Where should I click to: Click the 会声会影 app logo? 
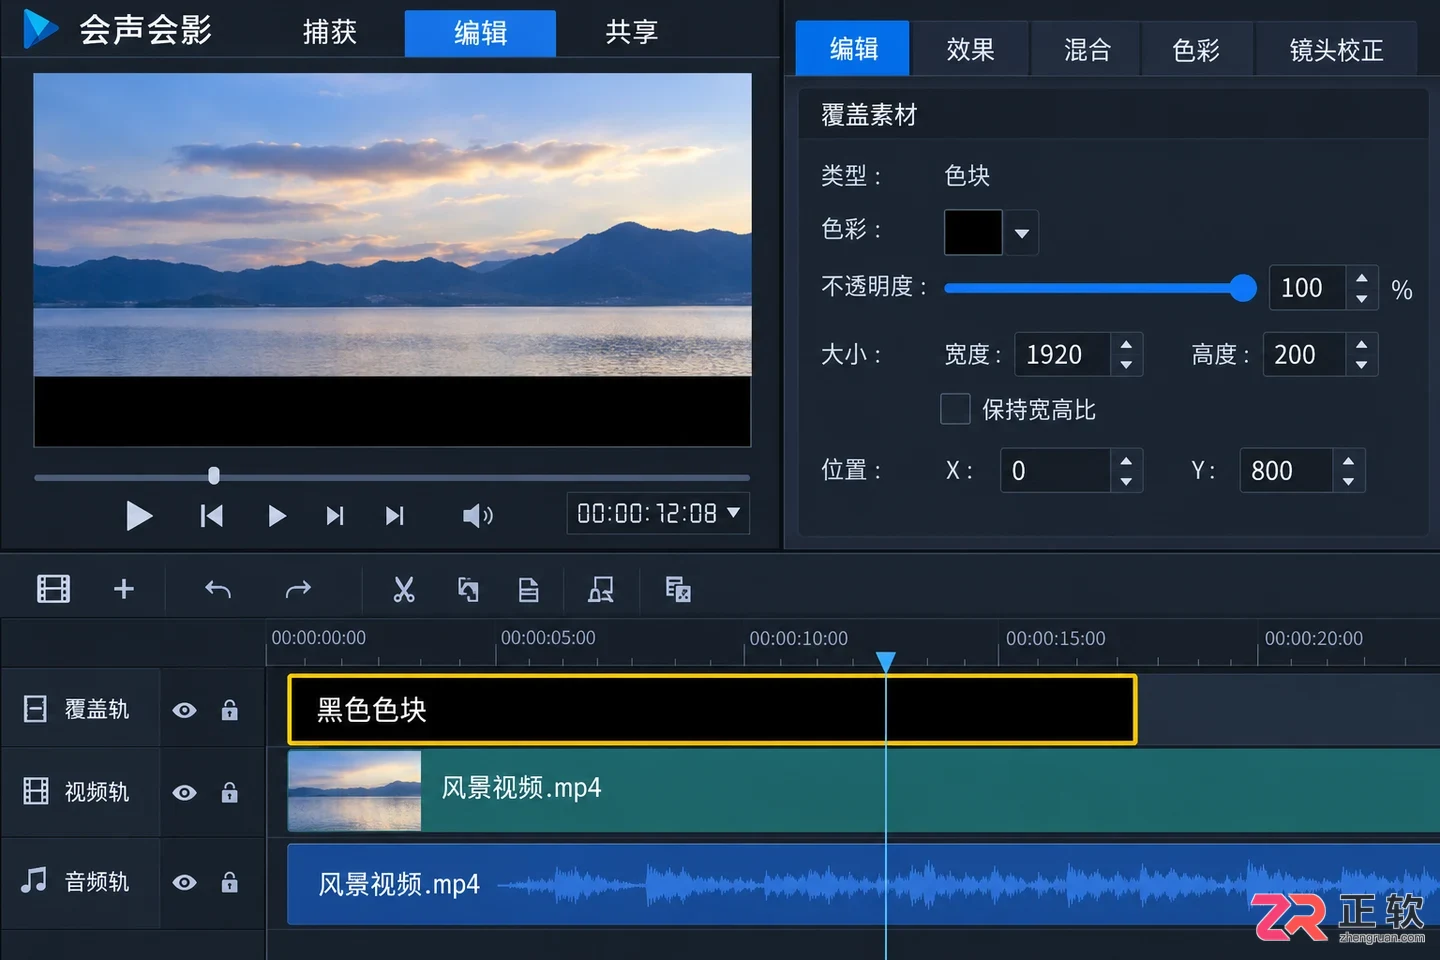tap(40, 29)
